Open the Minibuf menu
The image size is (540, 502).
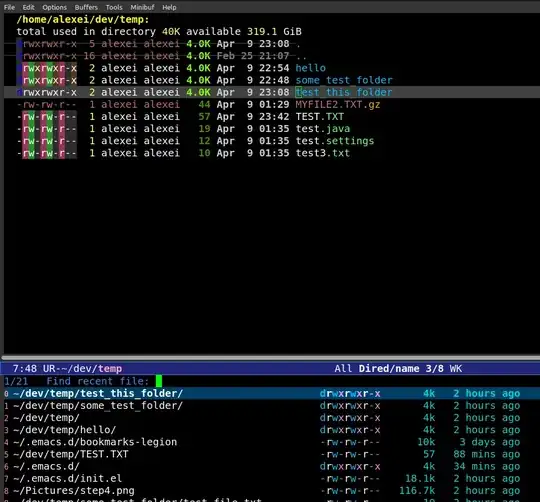point(142,7)
